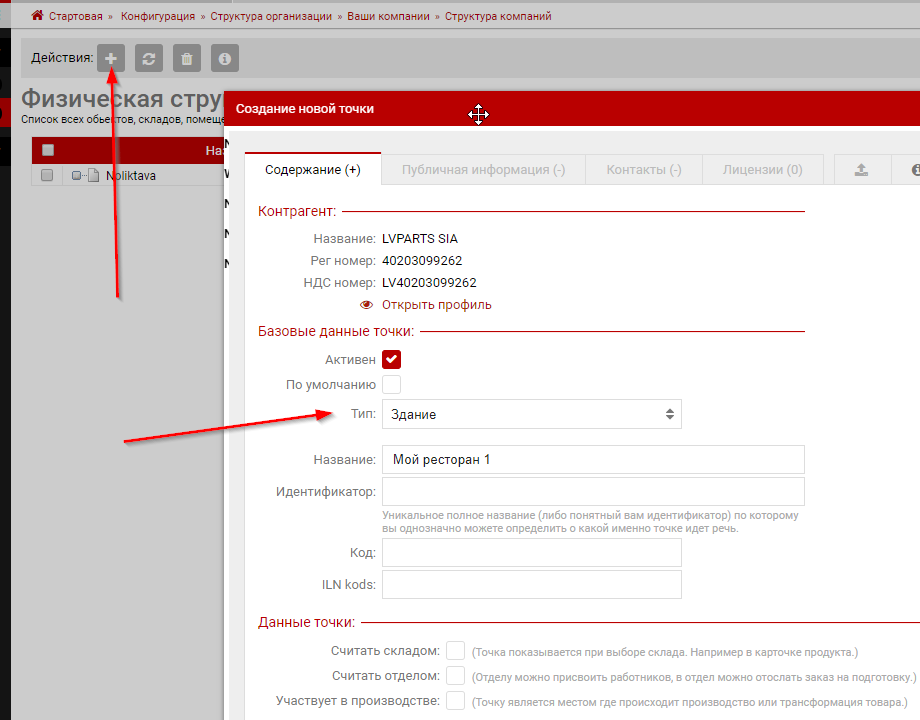Viewport: 920px width, 720px height.
Task: Click the trash delete icon
Action: pos(186,58)
